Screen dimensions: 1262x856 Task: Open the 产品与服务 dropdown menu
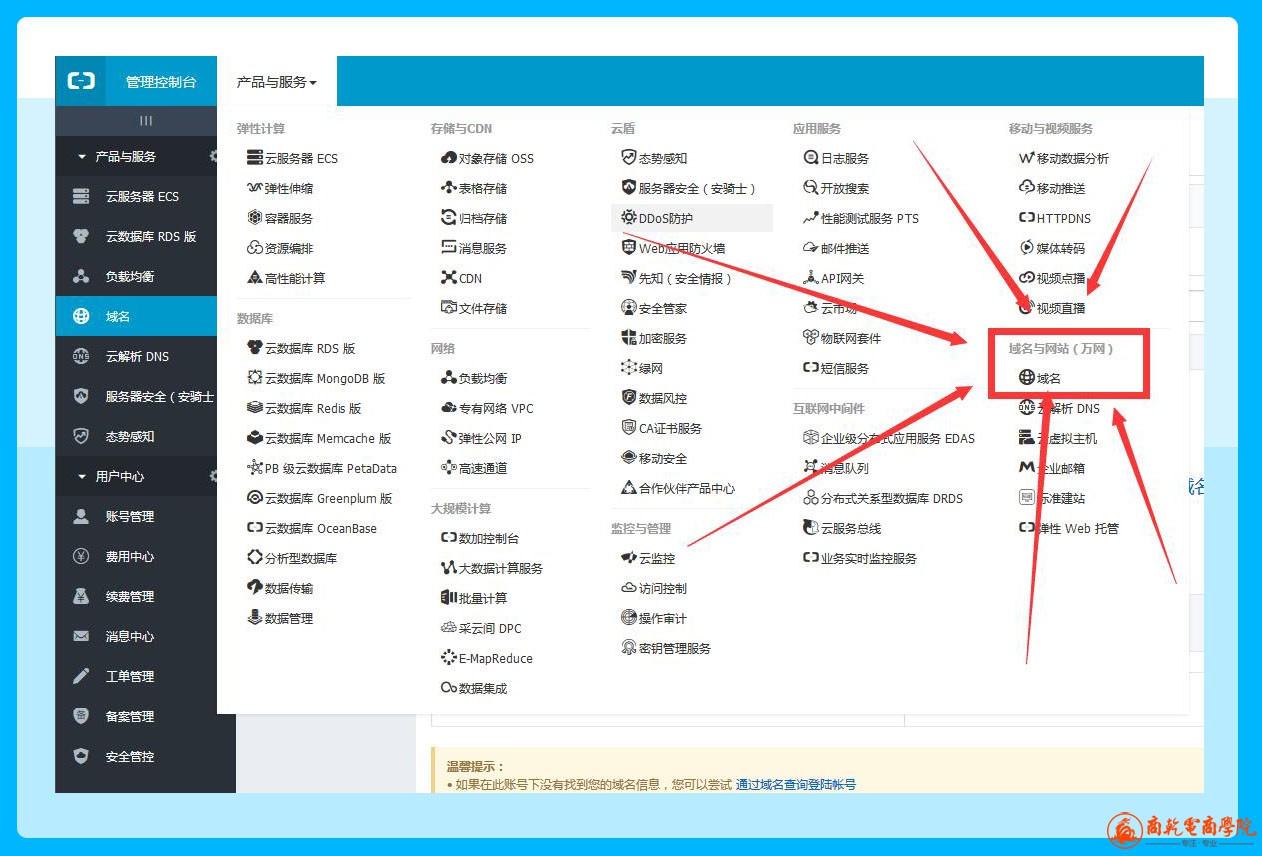tap(277, 82)
